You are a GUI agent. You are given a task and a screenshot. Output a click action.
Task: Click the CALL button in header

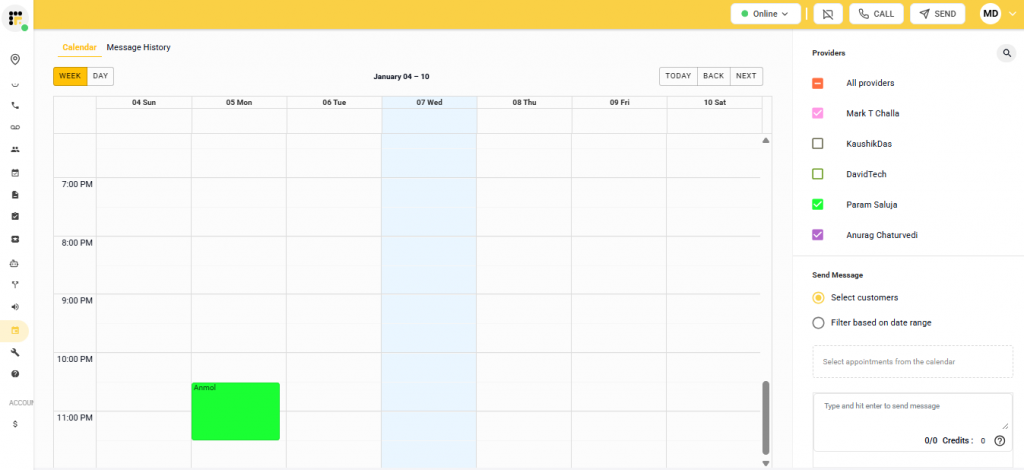tap(876, 14)
